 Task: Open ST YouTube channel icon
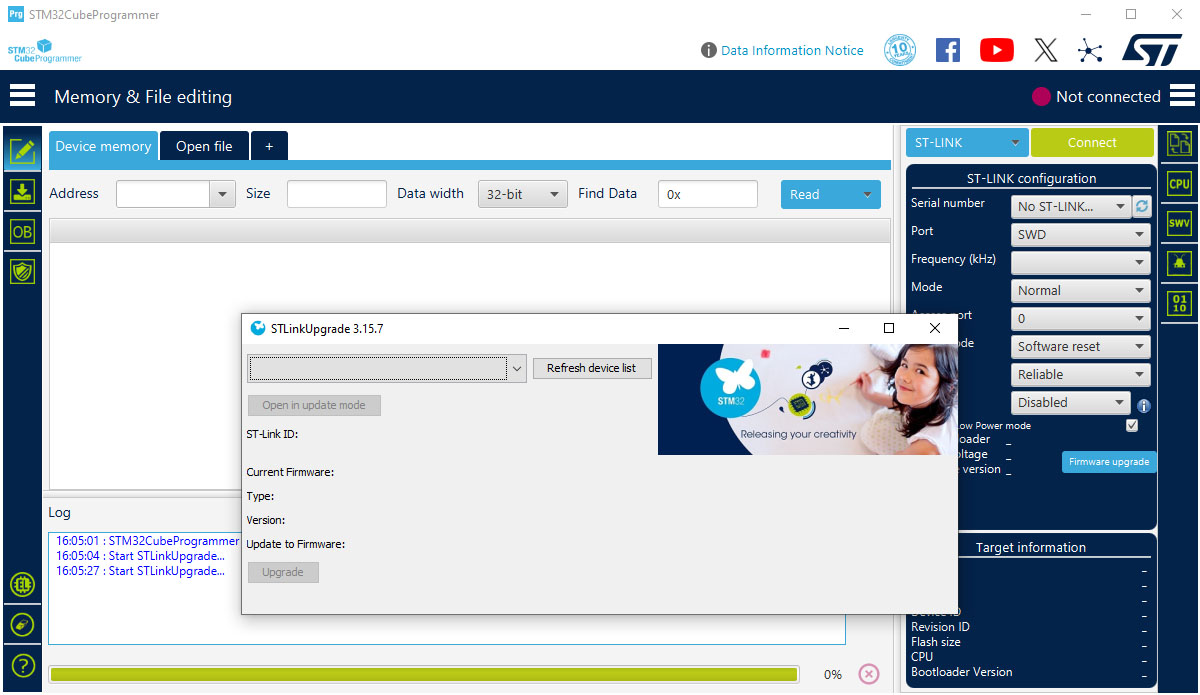coord(997,50)
